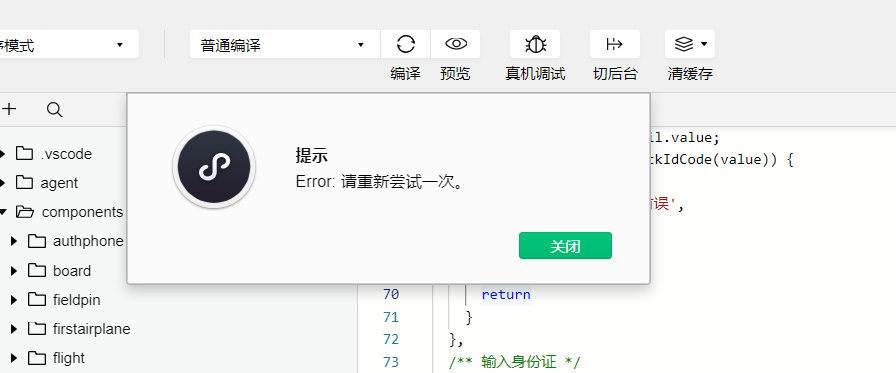Click the 真机调试 label

(x=535, y=74)
